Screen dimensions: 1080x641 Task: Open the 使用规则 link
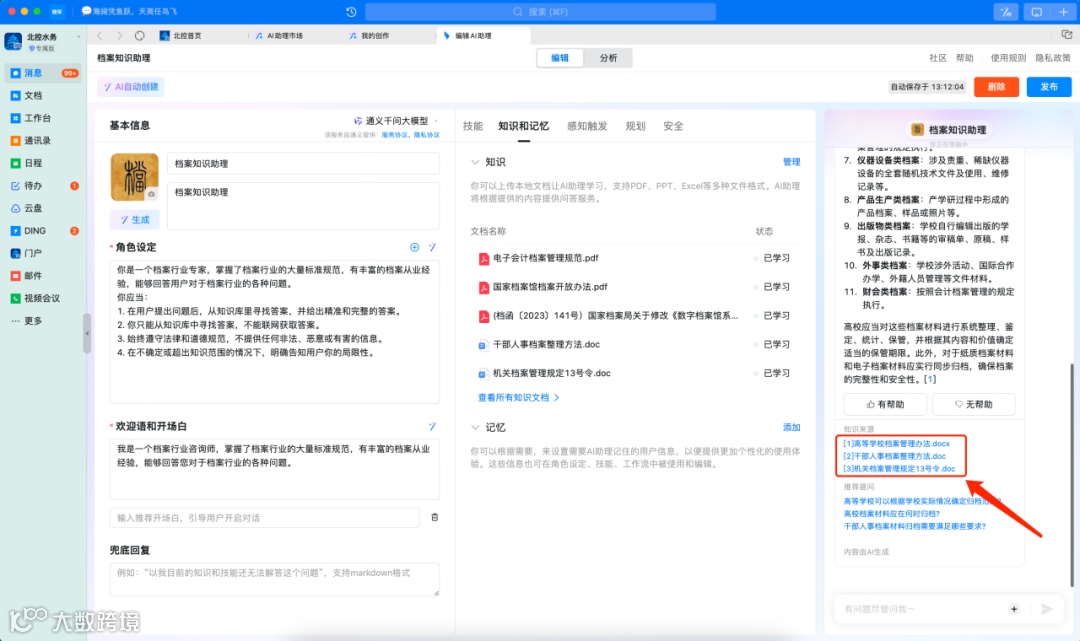click(x=1008, y=58)
